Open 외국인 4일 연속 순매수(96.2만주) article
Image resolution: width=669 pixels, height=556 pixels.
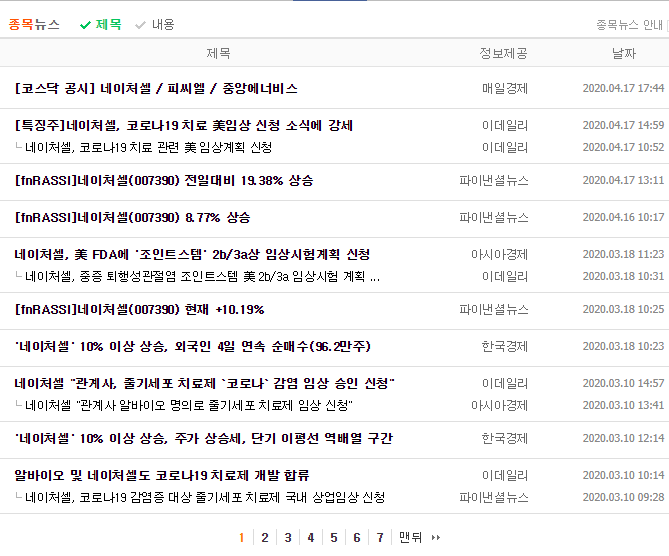pos(192,346)
